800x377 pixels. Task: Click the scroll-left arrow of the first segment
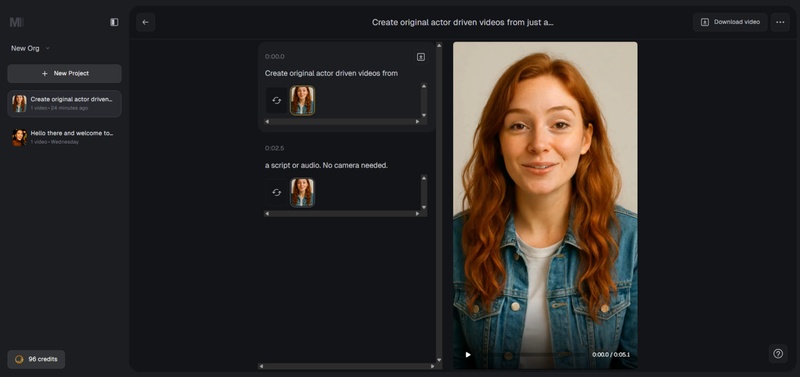[267, 122]
